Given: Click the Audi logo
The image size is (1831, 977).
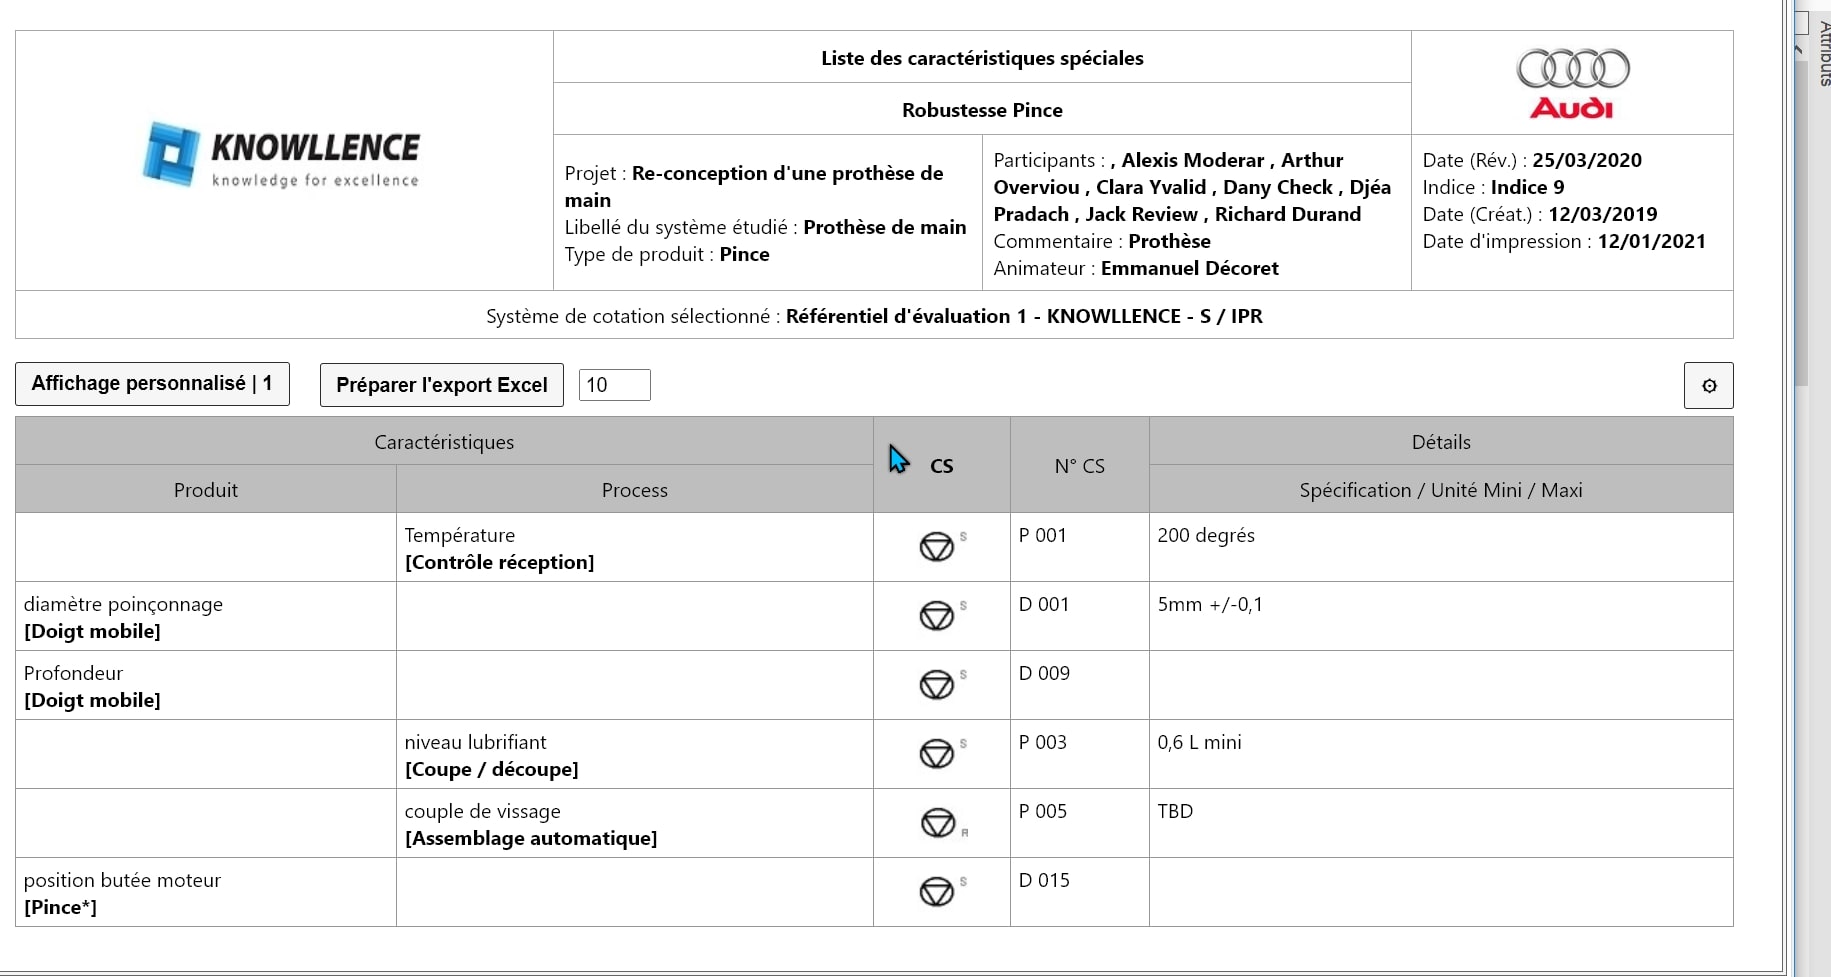Looking at the screenshot, I should tap(1572, 84).
